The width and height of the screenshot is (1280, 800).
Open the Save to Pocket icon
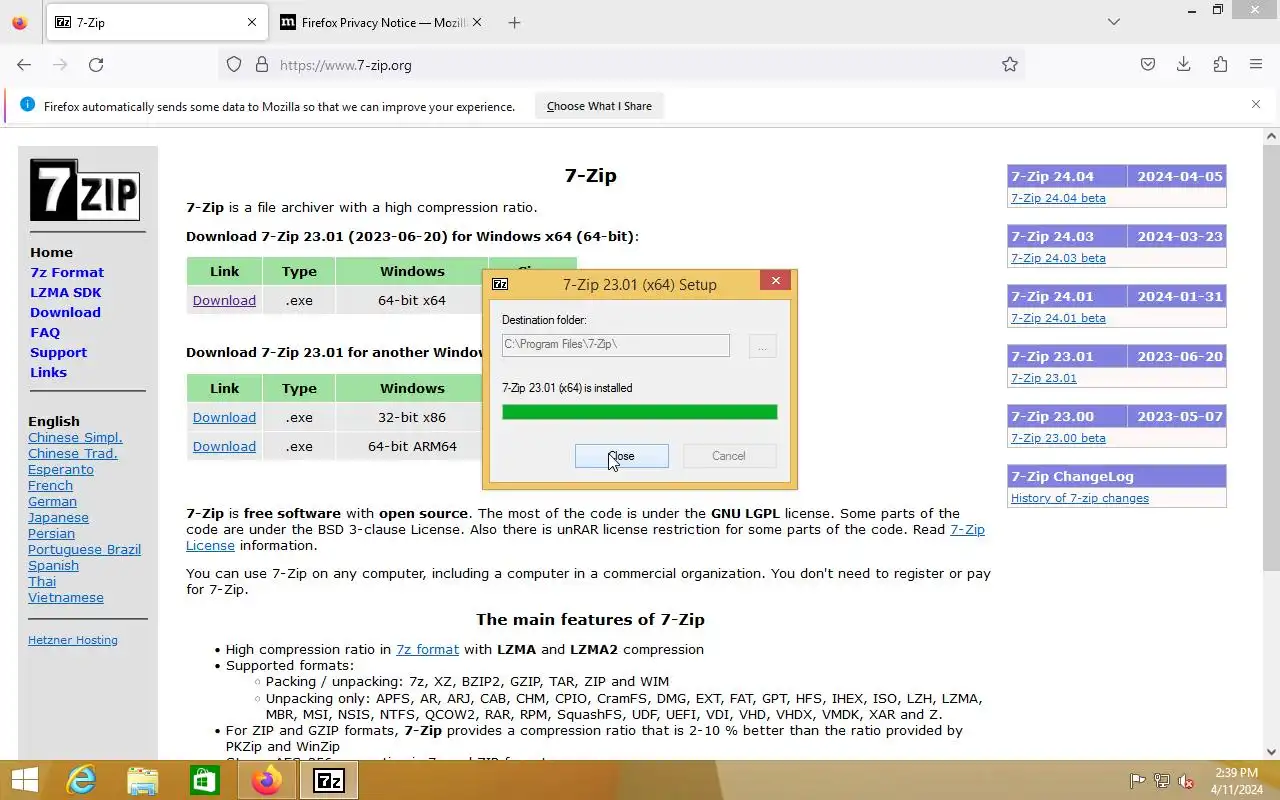coord(1148,64)
